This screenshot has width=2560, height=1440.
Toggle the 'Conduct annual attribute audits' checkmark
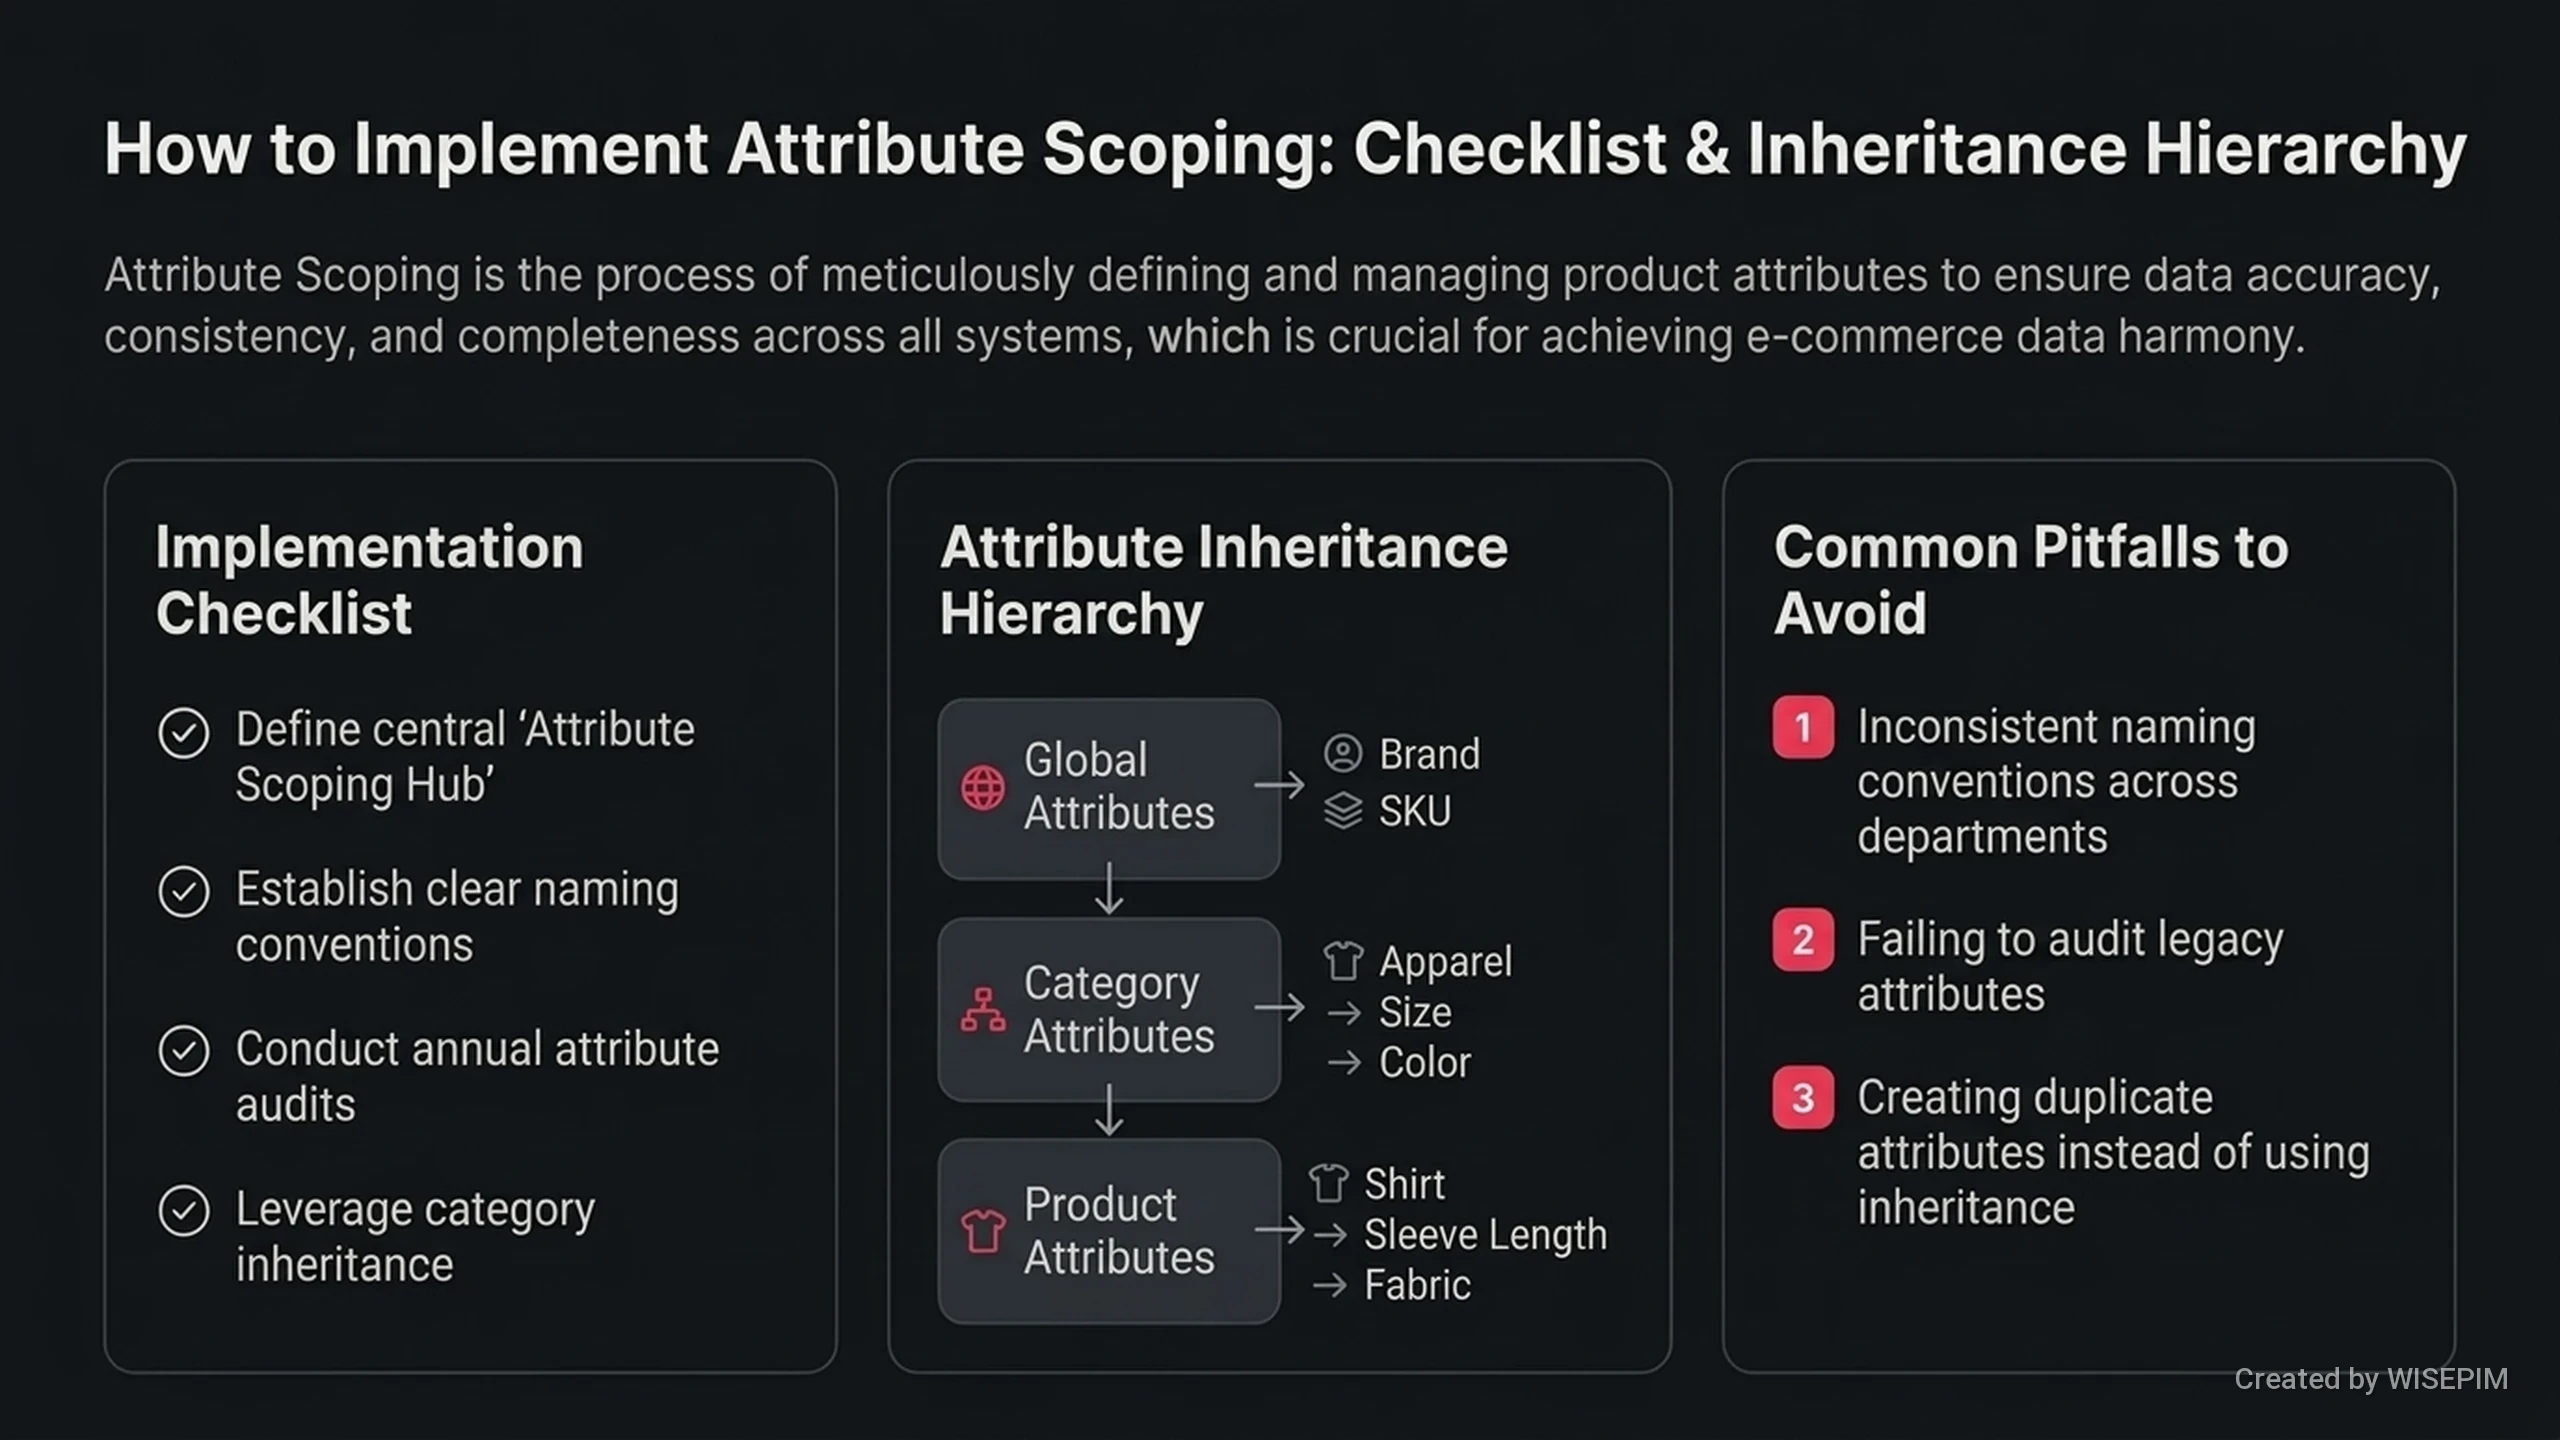(x=184, y=1051)
